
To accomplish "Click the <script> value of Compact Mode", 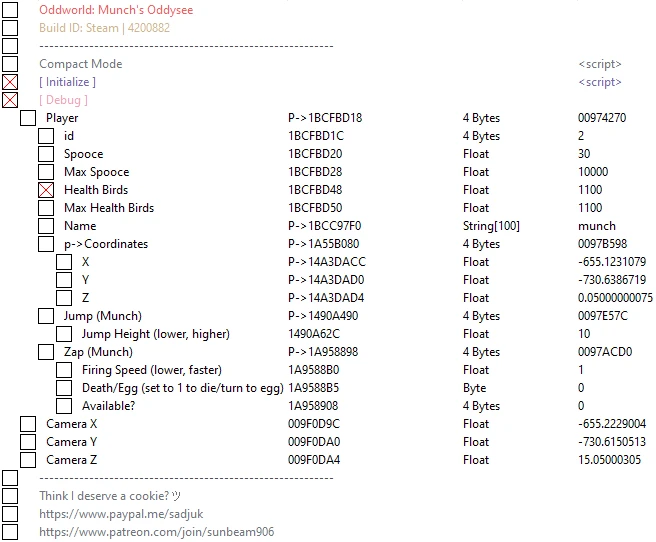I will pyautogui.click(x=600, y=64).
